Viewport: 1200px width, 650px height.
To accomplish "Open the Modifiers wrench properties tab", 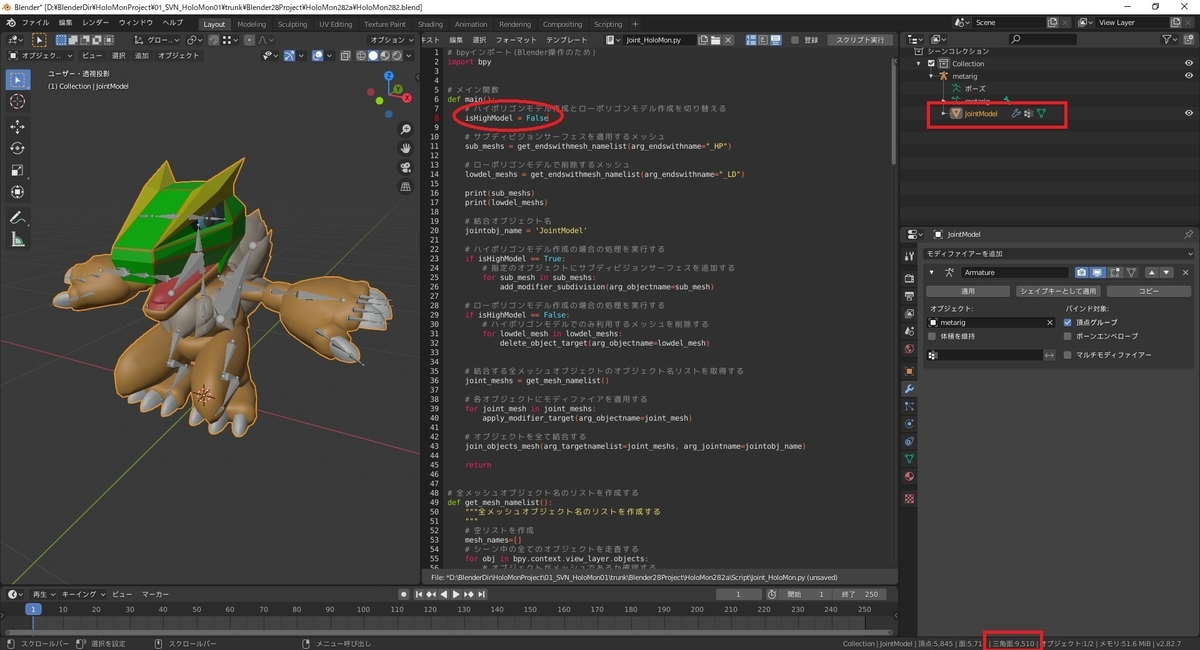I will point(909,388).
